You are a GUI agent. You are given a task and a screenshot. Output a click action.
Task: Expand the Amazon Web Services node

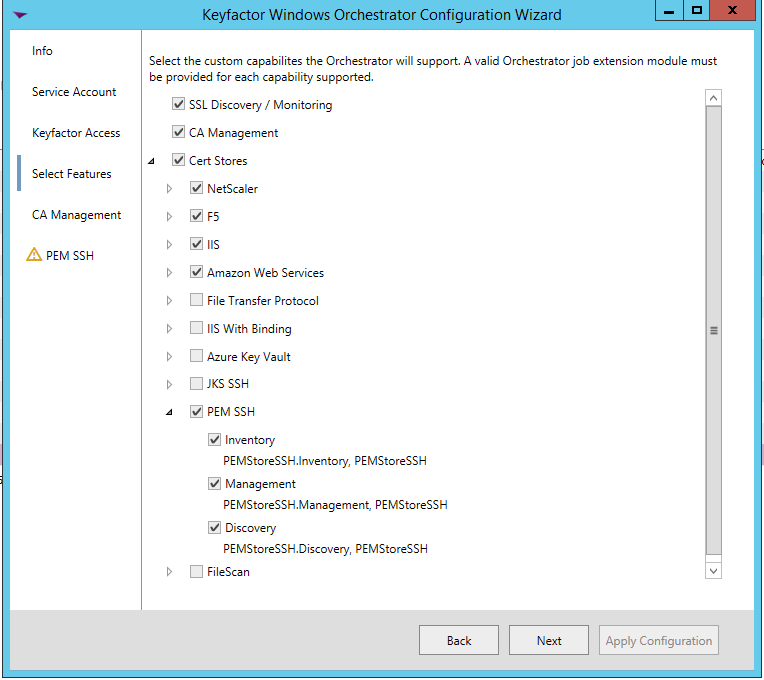pyautogui.click(x=169, y=272)
